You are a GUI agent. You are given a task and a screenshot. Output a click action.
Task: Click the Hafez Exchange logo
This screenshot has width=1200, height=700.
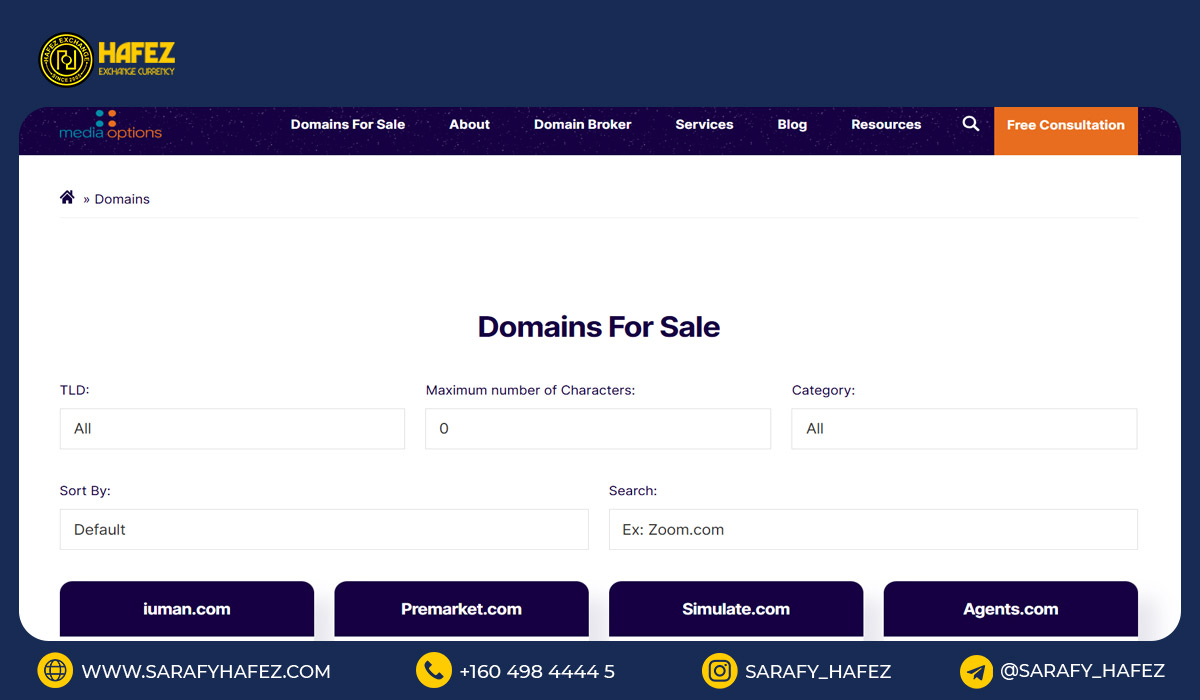[106, 60]
